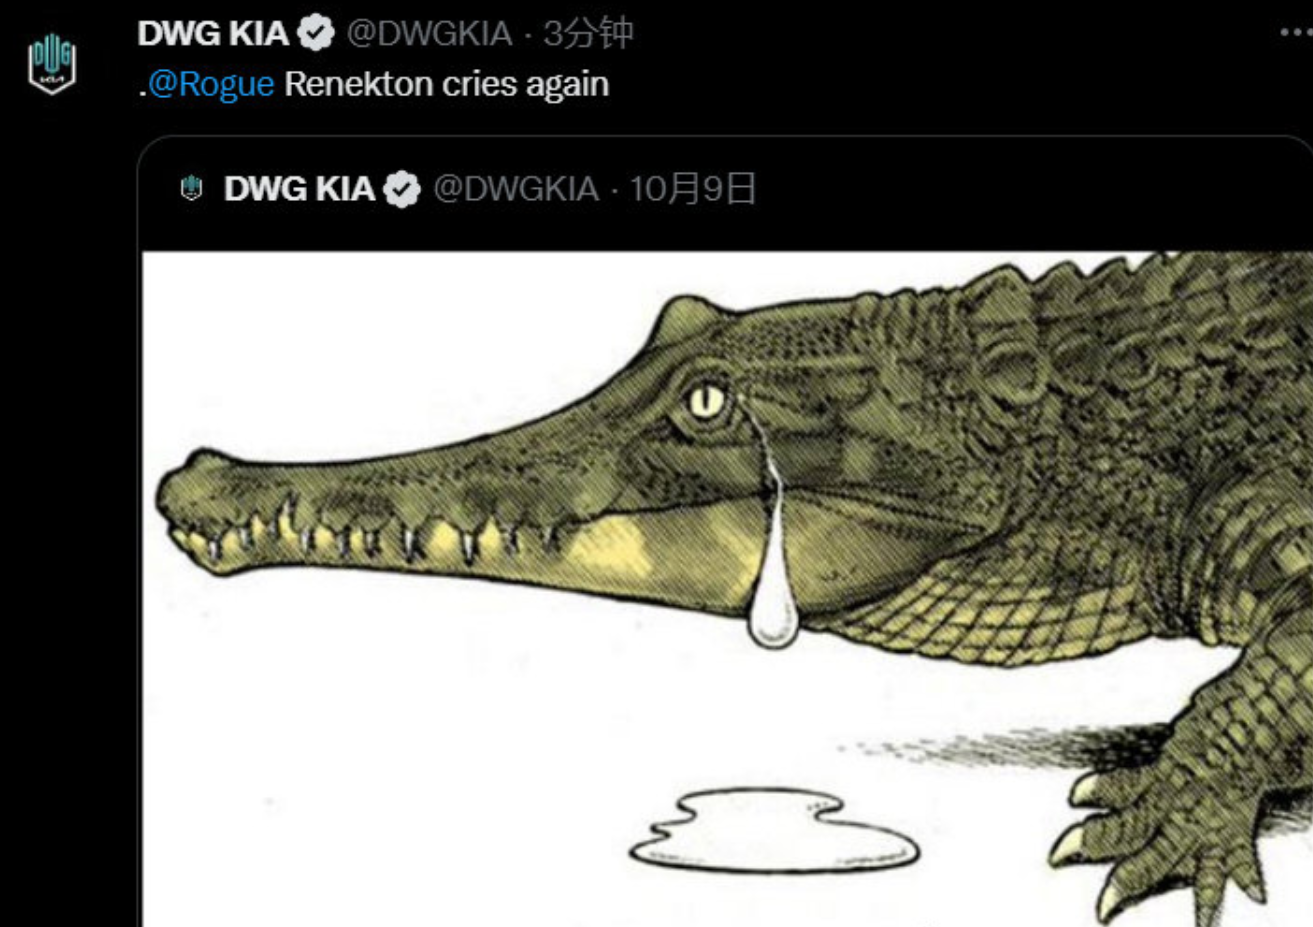This screenshot has height=927, width=1313.
Task: Click the verified badge beside top DWG KIA
Action: [x=317, y=33]
